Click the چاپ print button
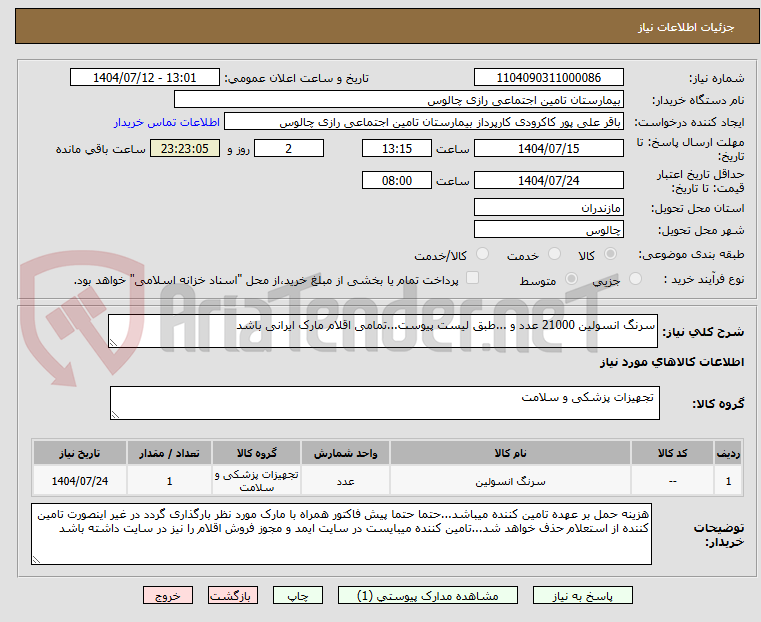Viewport: 761px width, 622px height. coord(298,595)
